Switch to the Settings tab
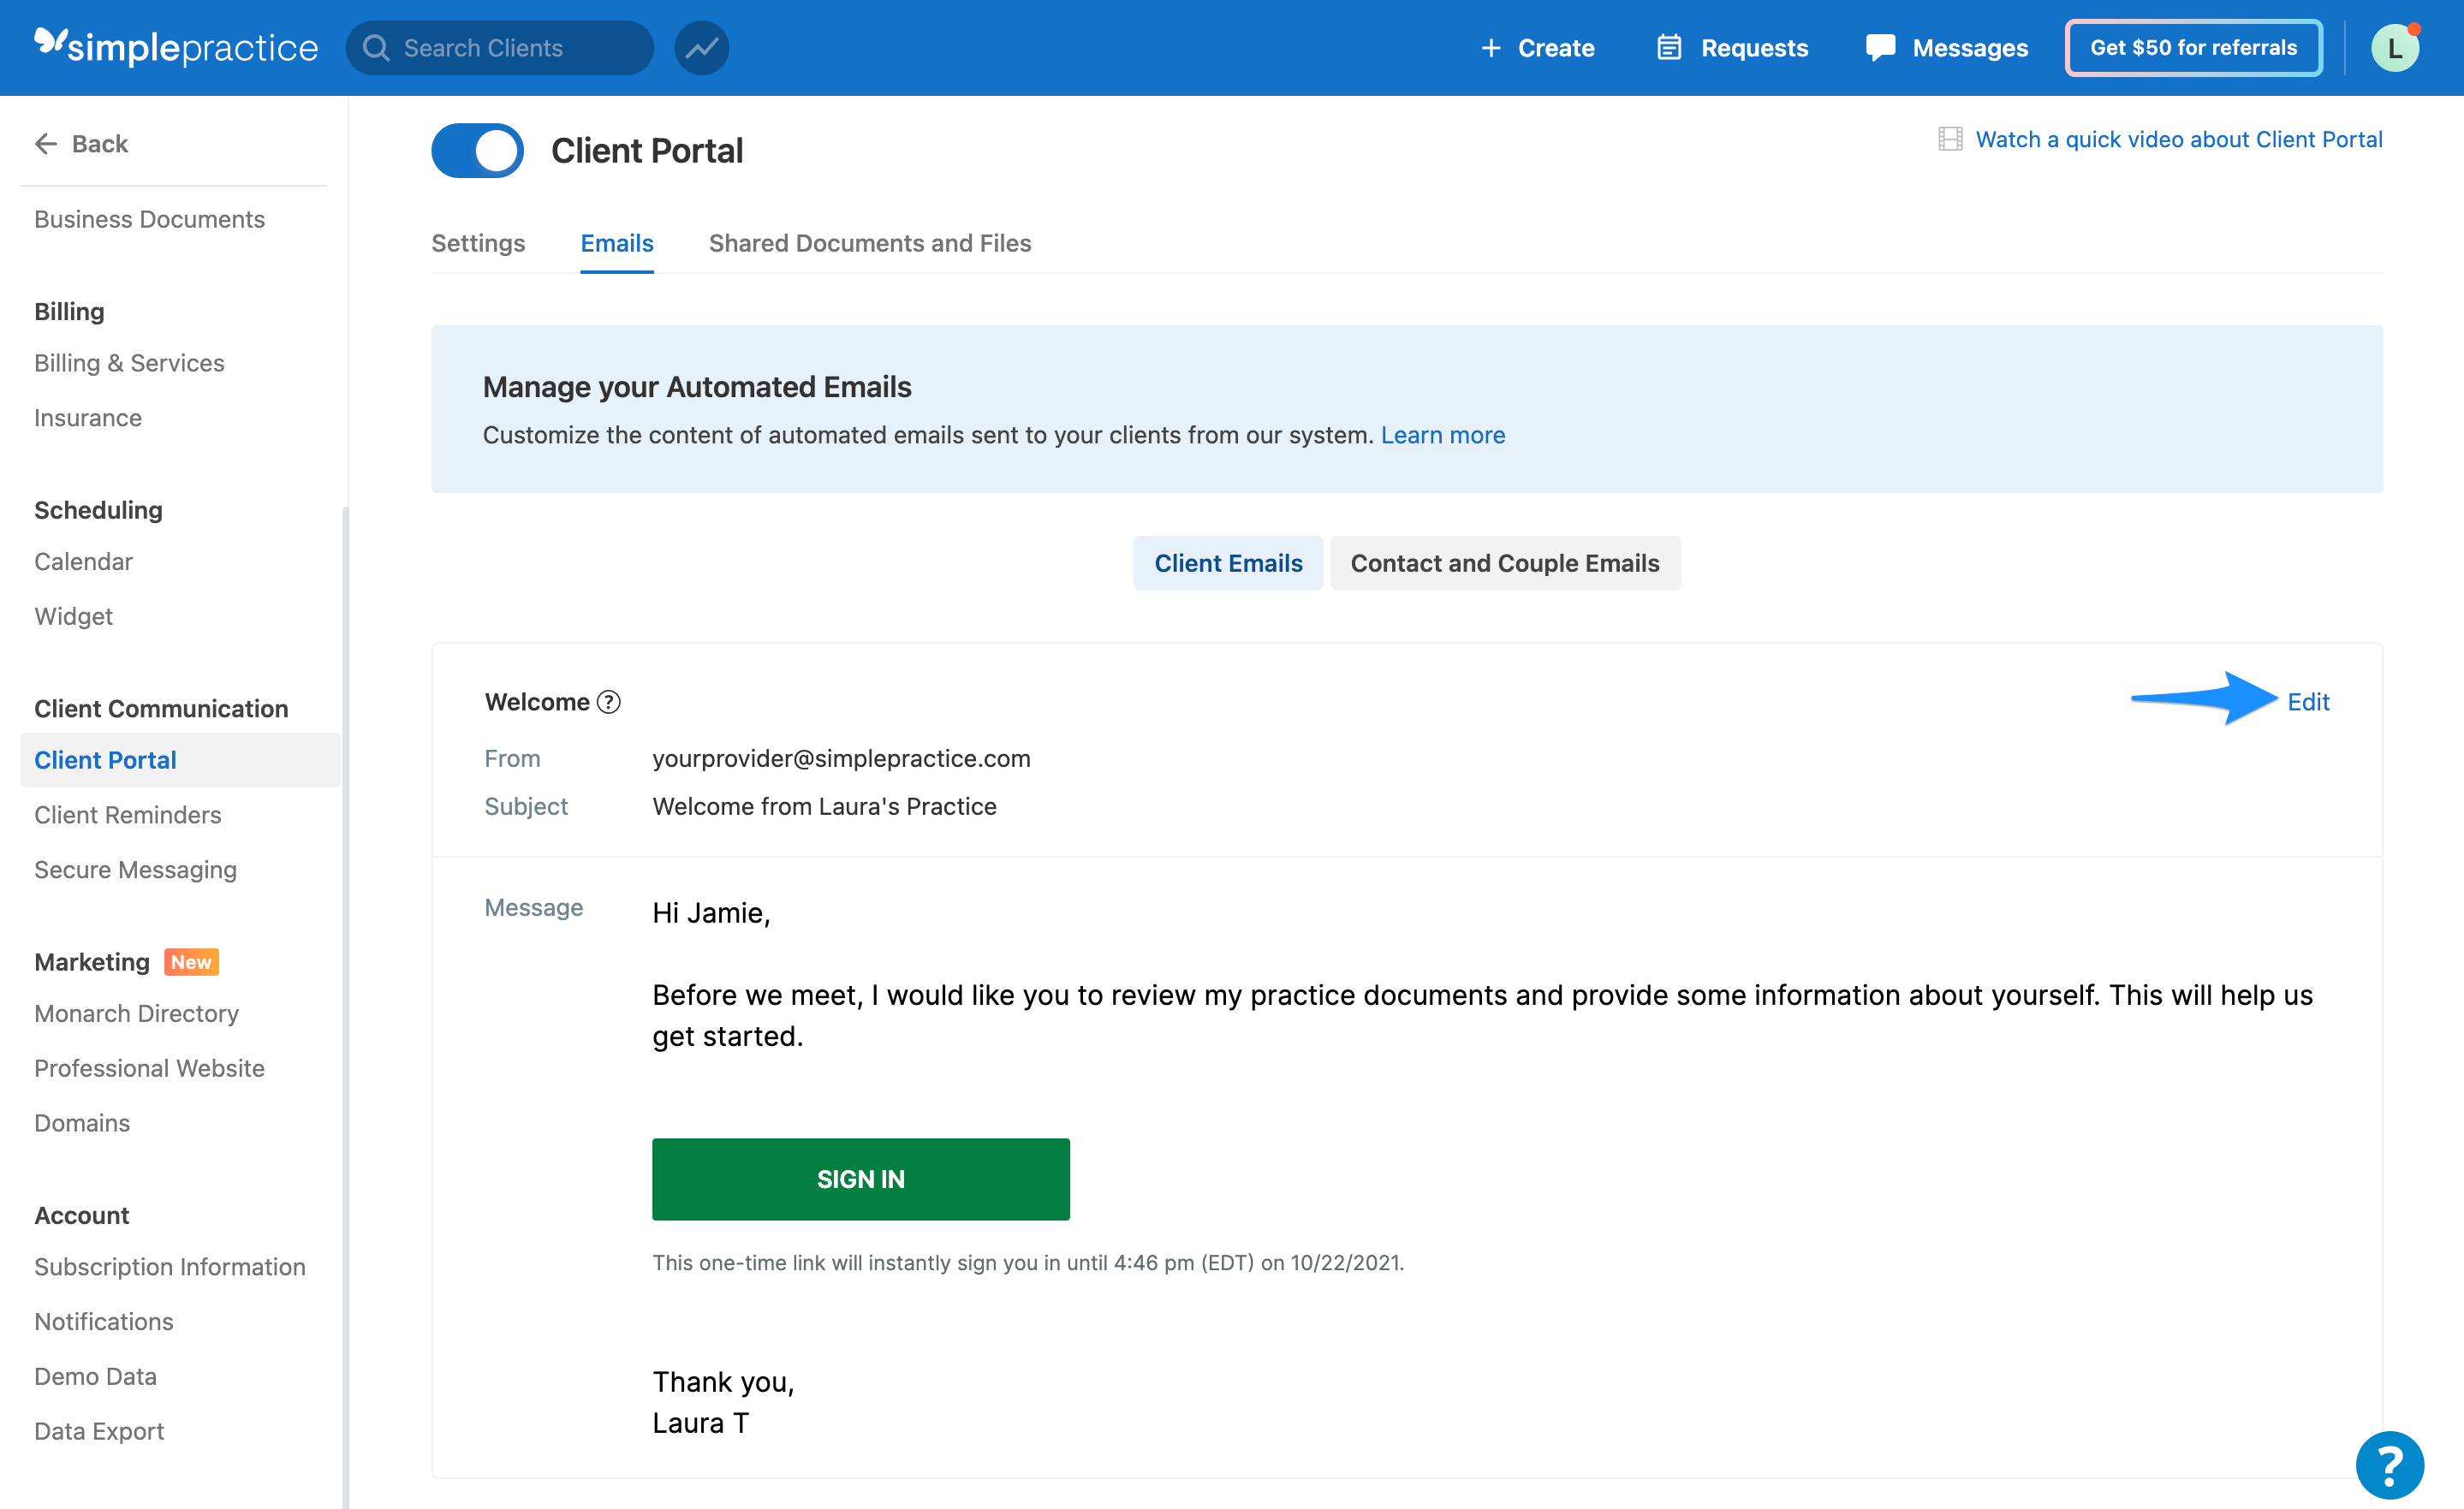Screen dimensions: 2464x1509 coord(478,243)
